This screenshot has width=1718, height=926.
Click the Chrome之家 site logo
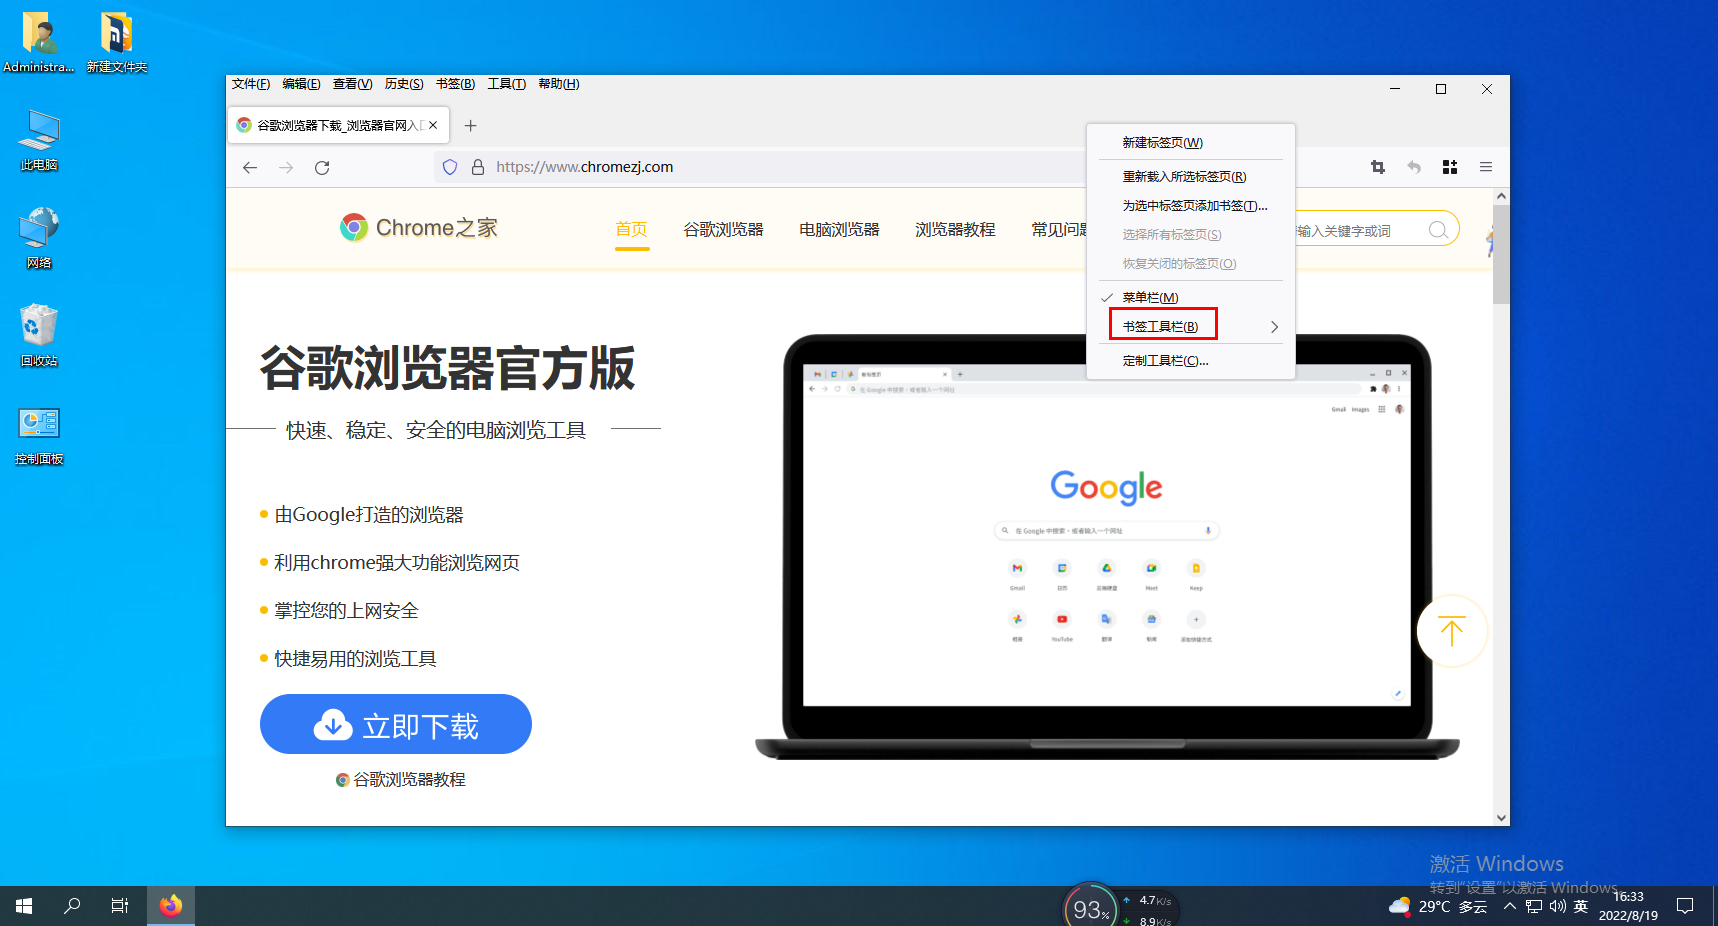click(418, 228)
